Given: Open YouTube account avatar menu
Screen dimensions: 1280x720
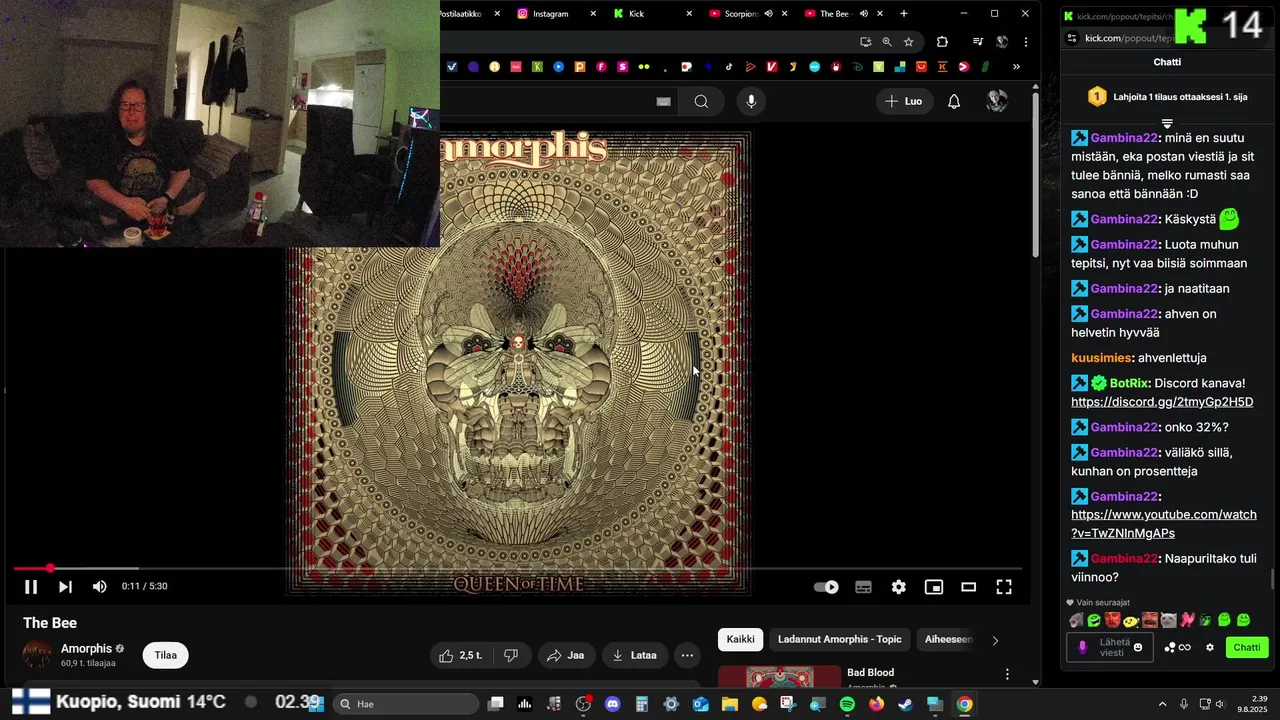Looking at the screenshot, I should [996, 101].
